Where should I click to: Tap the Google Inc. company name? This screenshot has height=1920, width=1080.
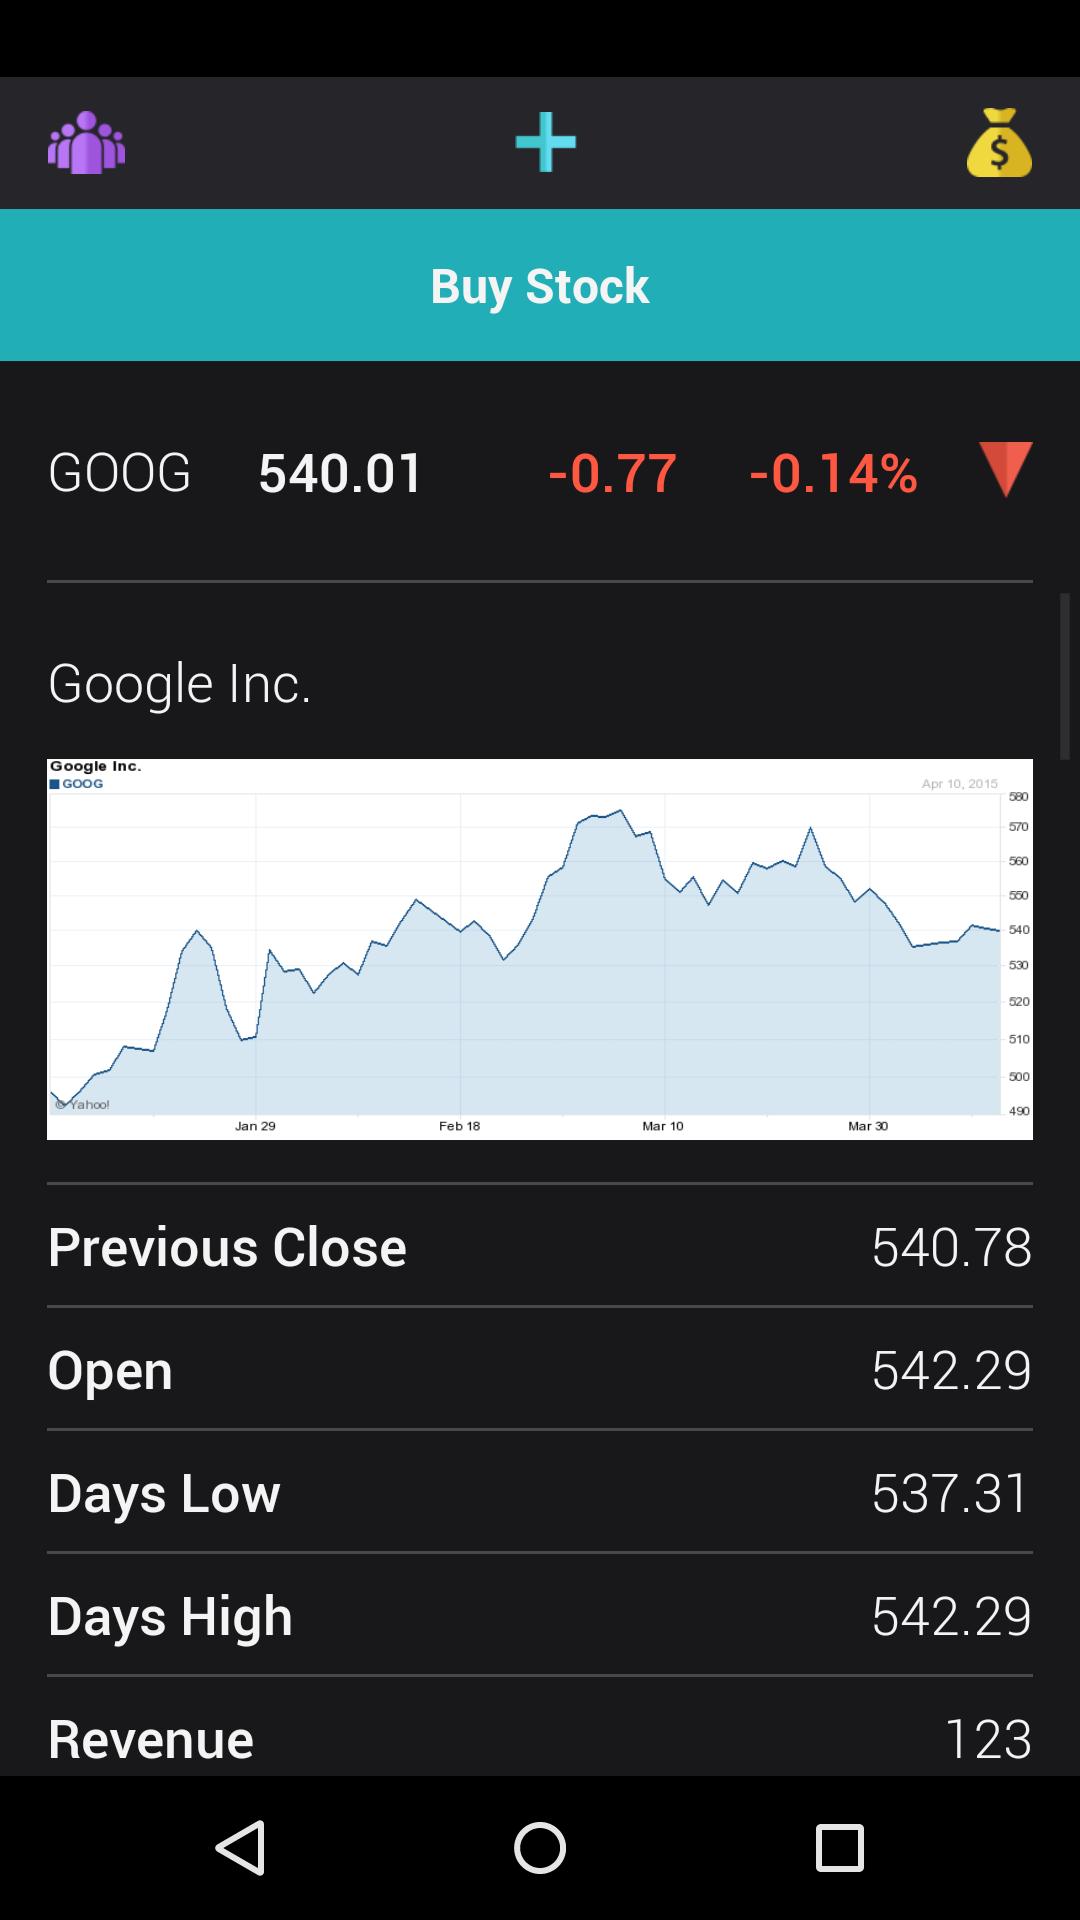[180, 683]
